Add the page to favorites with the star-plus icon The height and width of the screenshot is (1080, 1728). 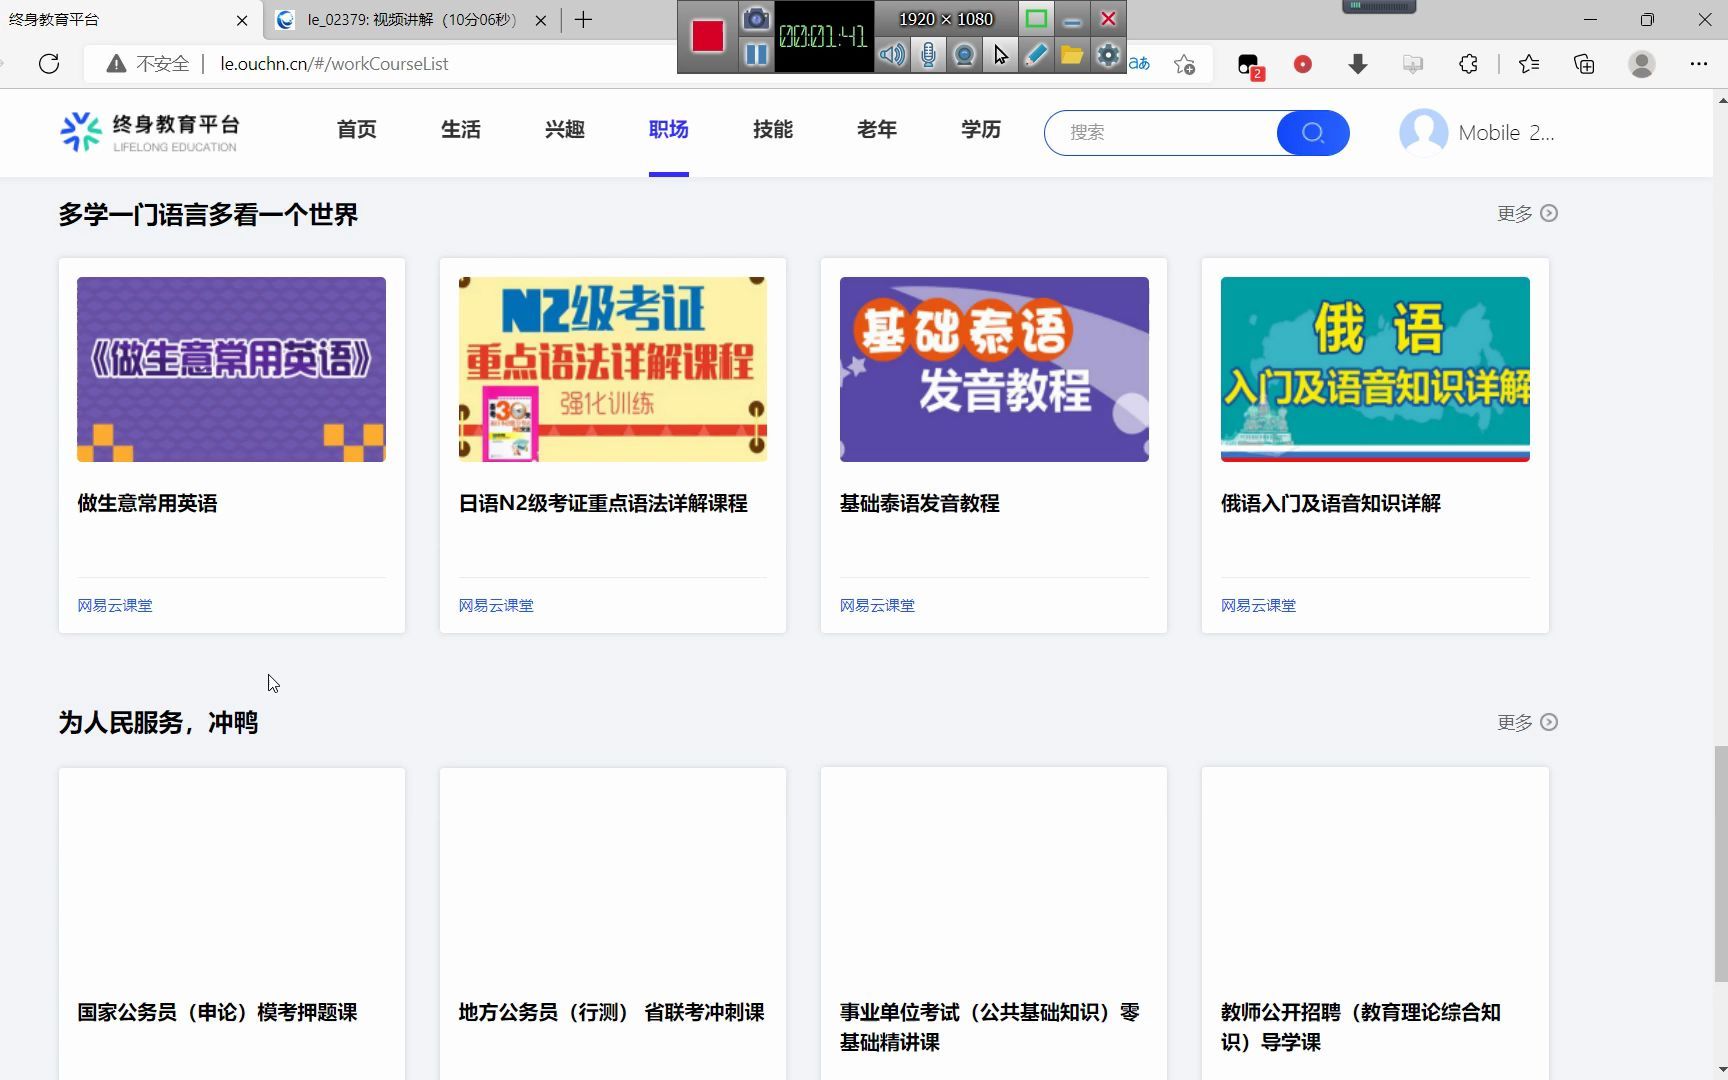1185,64
